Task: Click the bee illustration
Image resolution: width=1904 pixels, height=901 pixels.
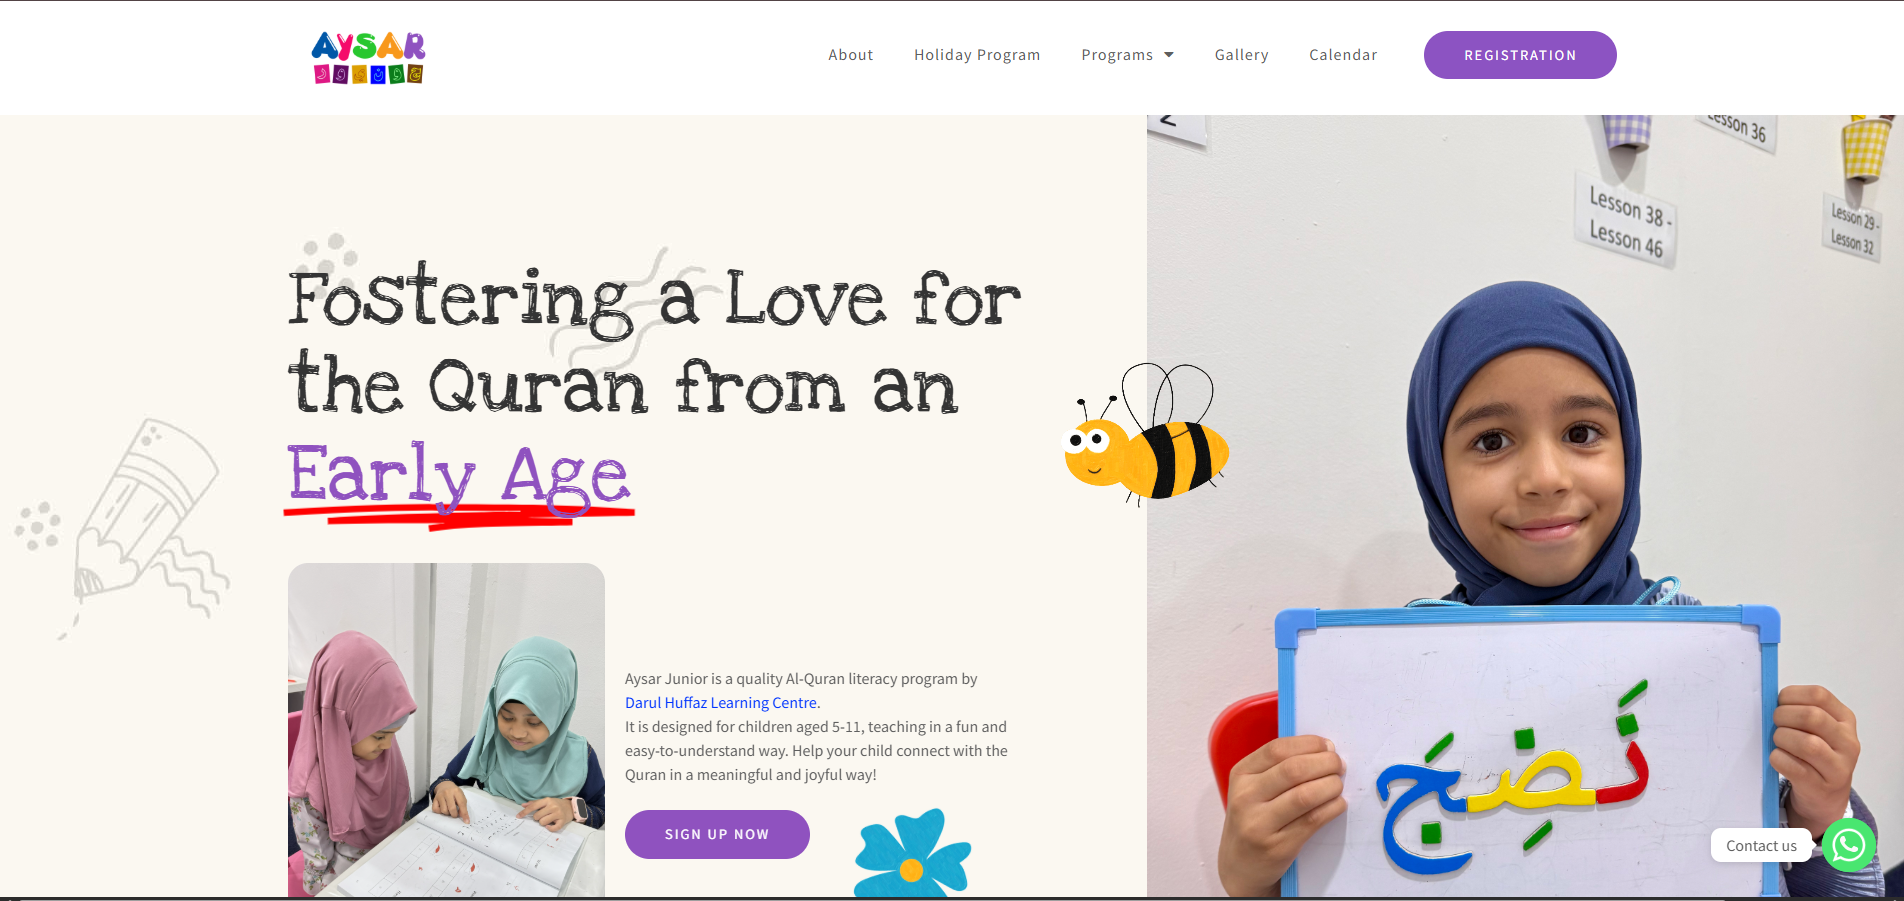Action: tap(1146, 433)
